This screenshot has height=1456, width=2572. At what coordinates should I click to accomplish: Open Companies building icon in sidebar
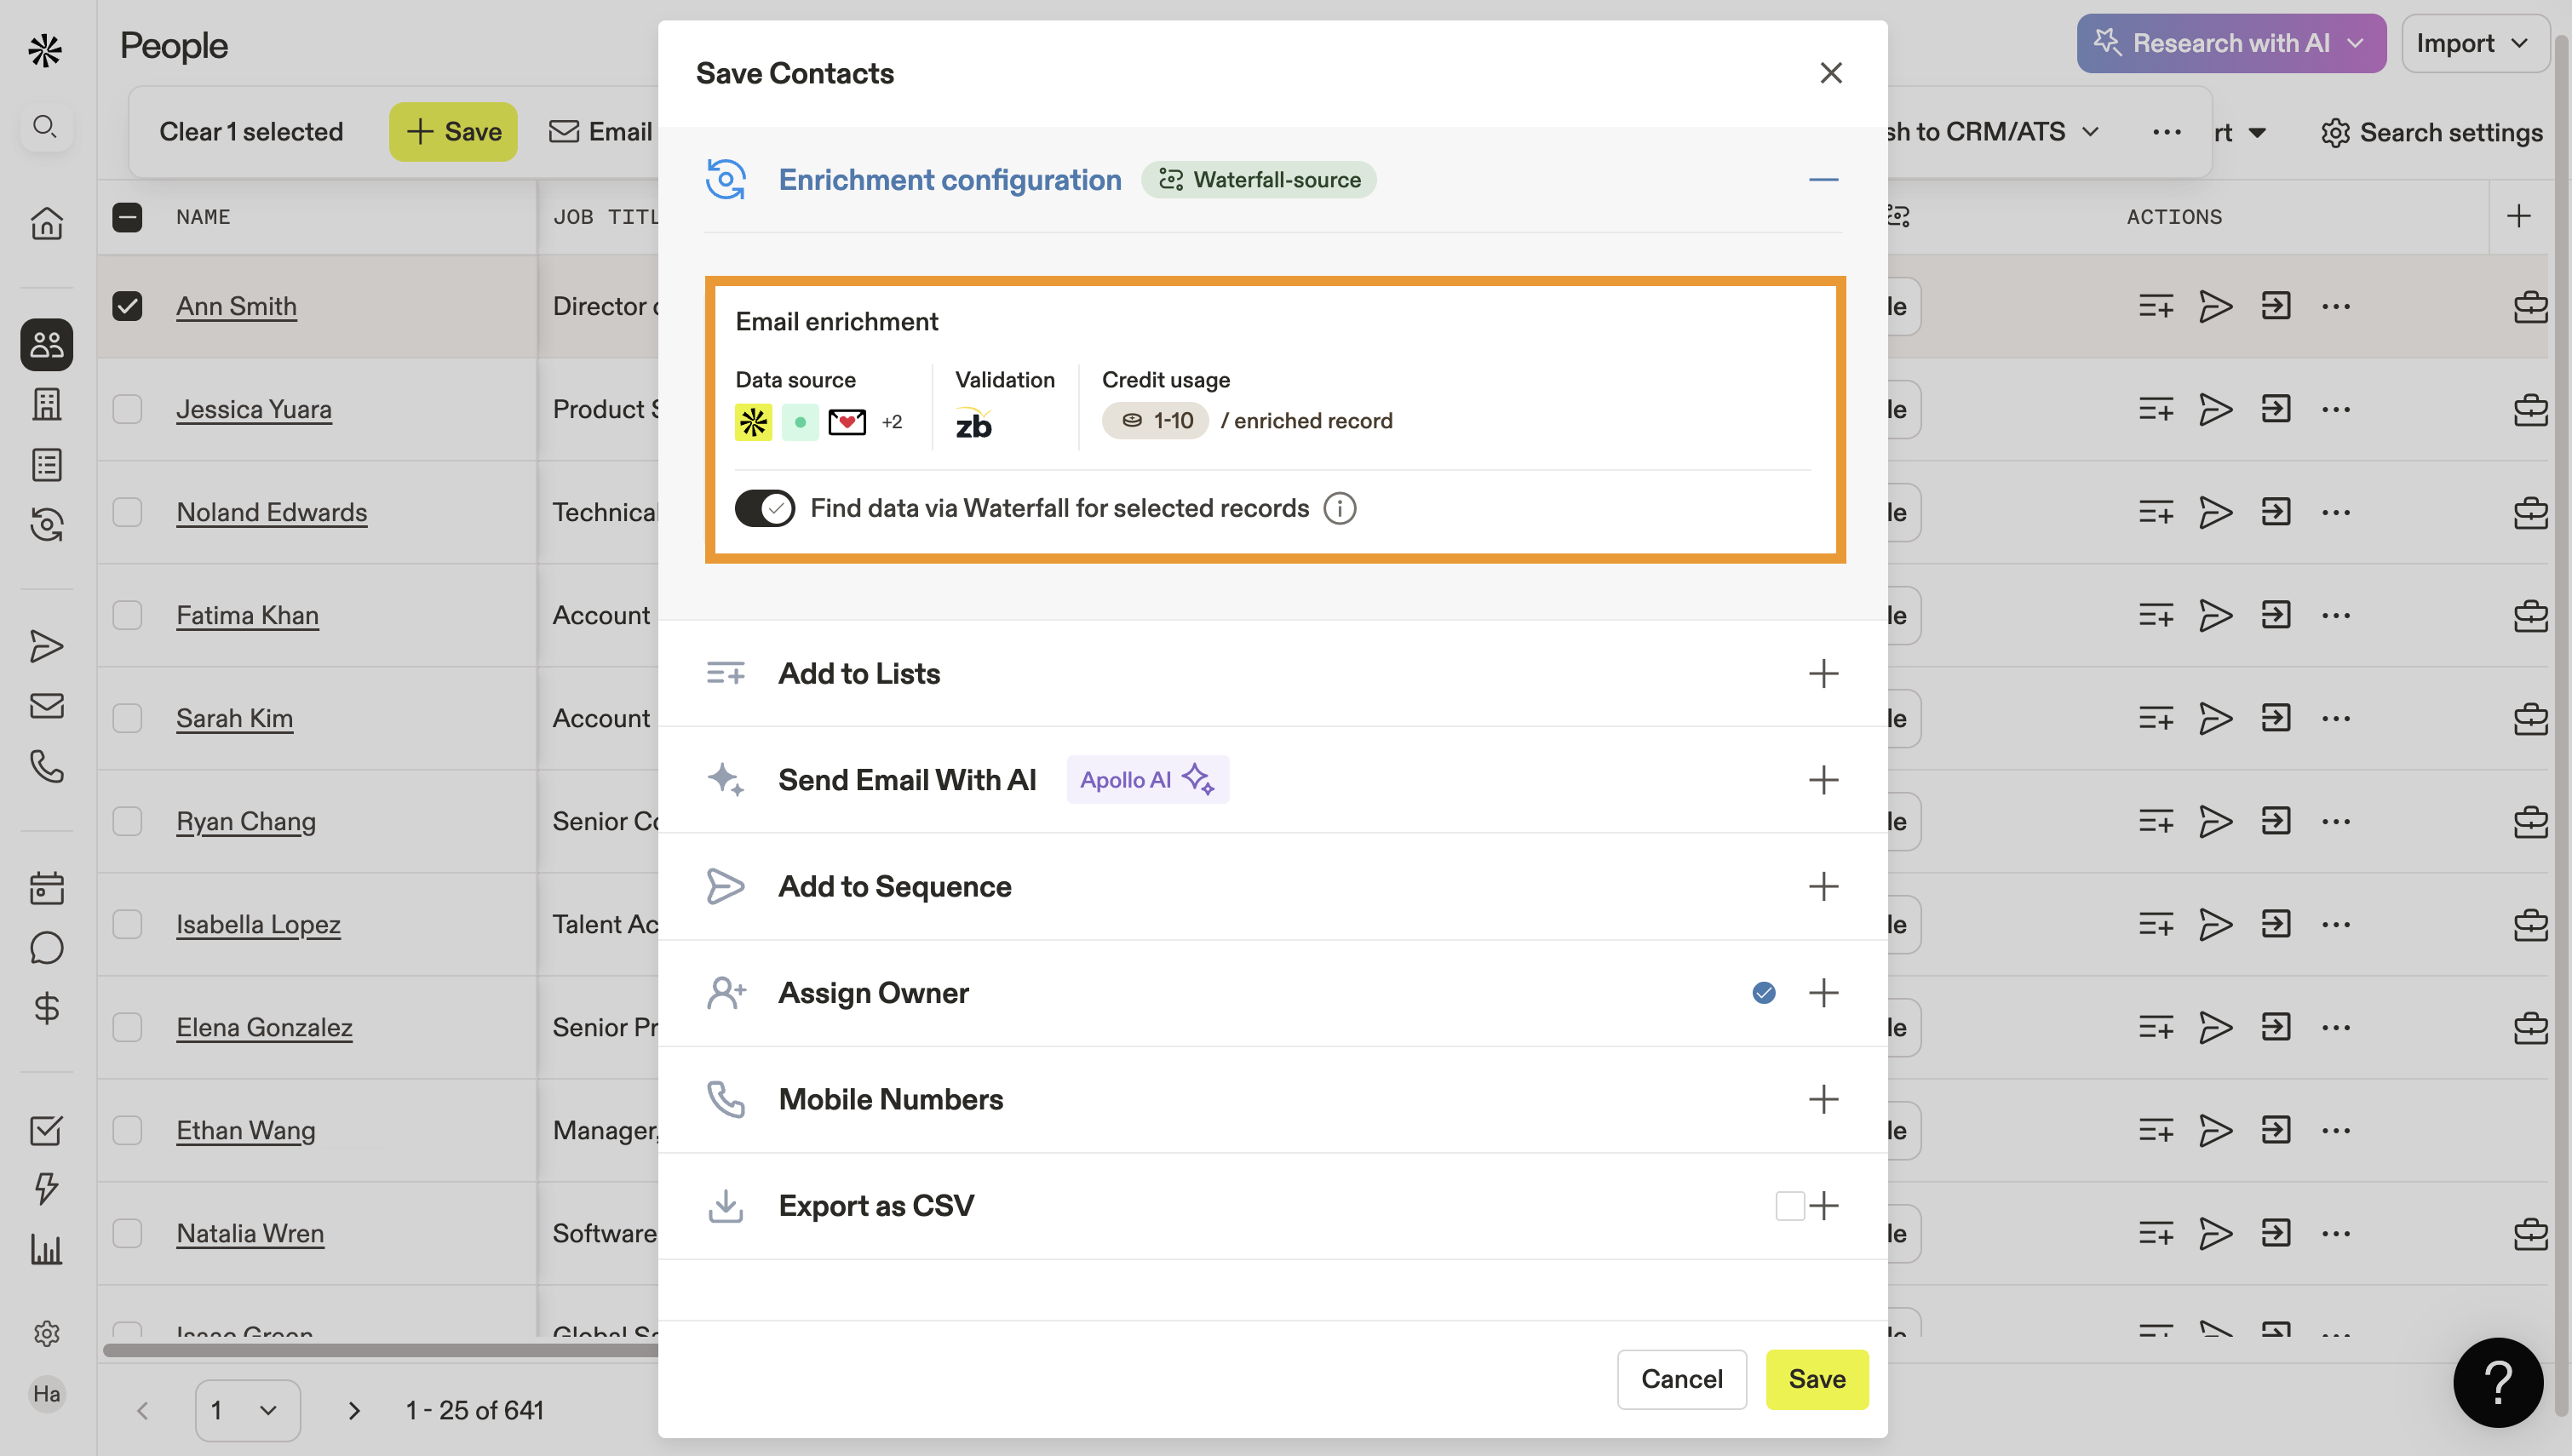click(x=46, y=404)
